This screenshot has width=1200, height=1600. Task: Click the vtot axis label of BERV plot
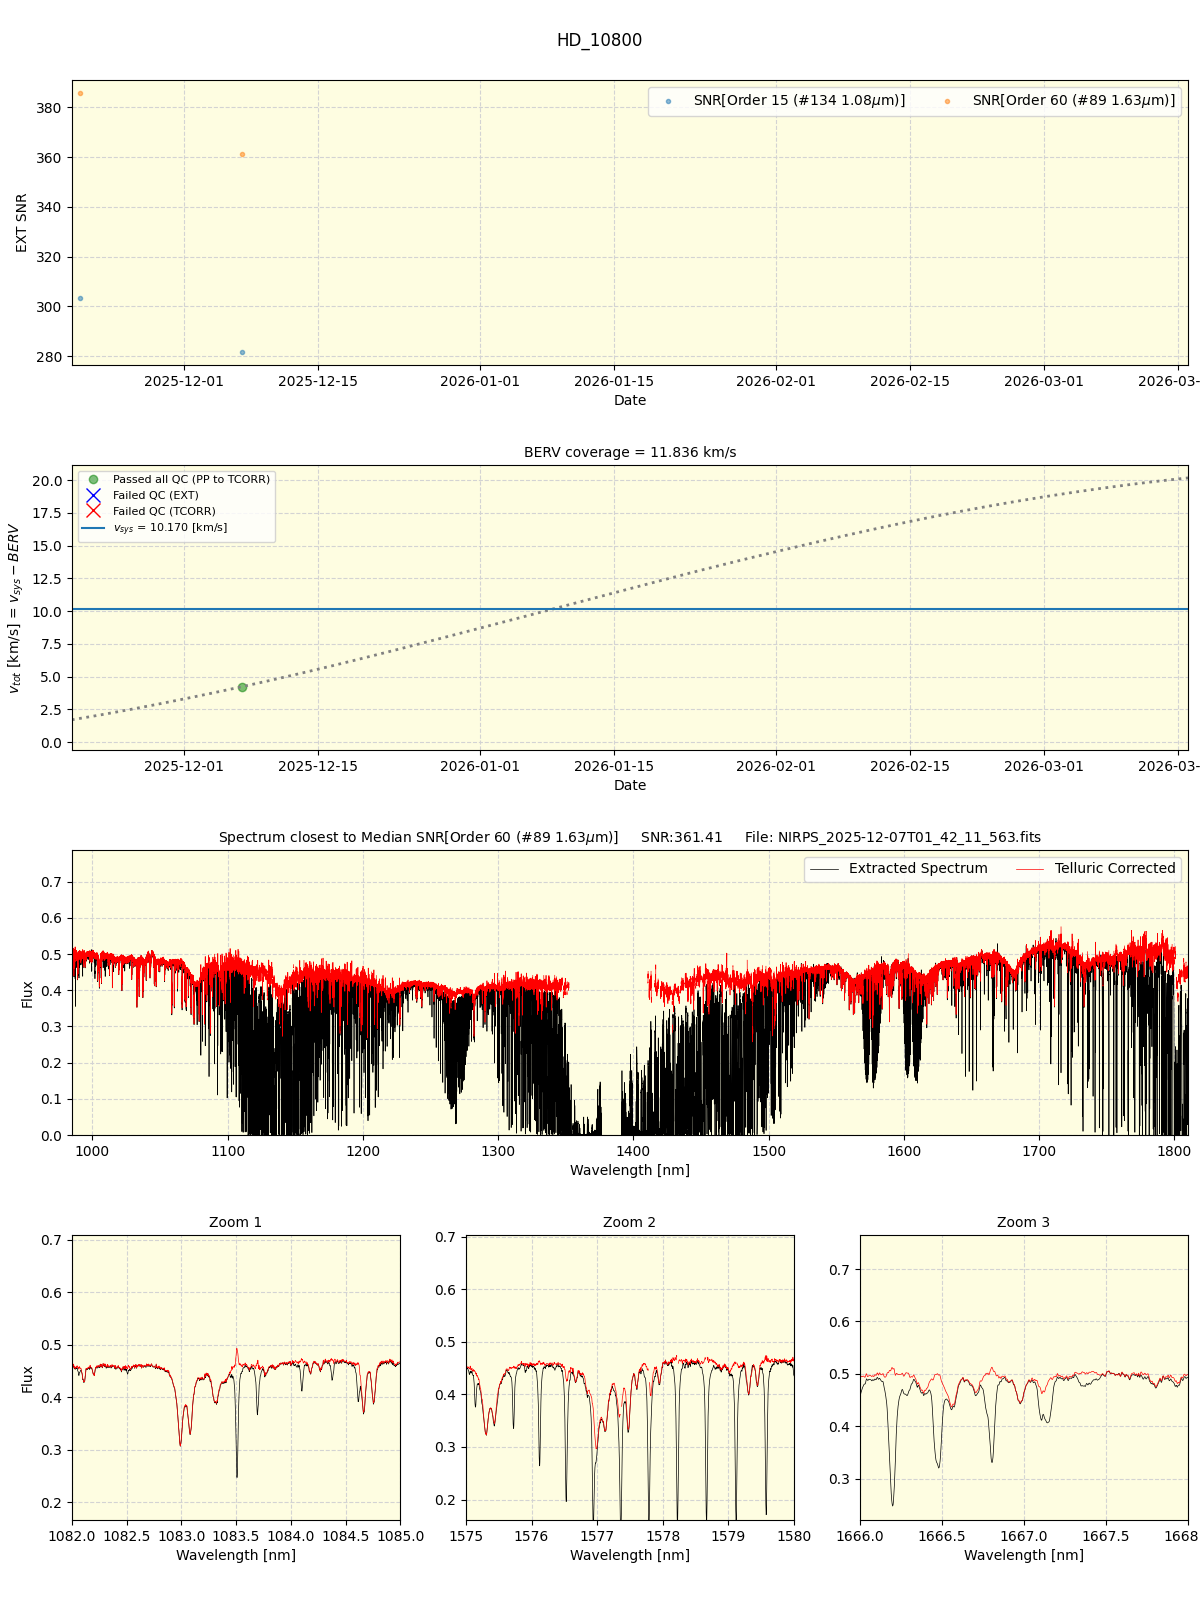pyautogui.click(x=14, y=608)
